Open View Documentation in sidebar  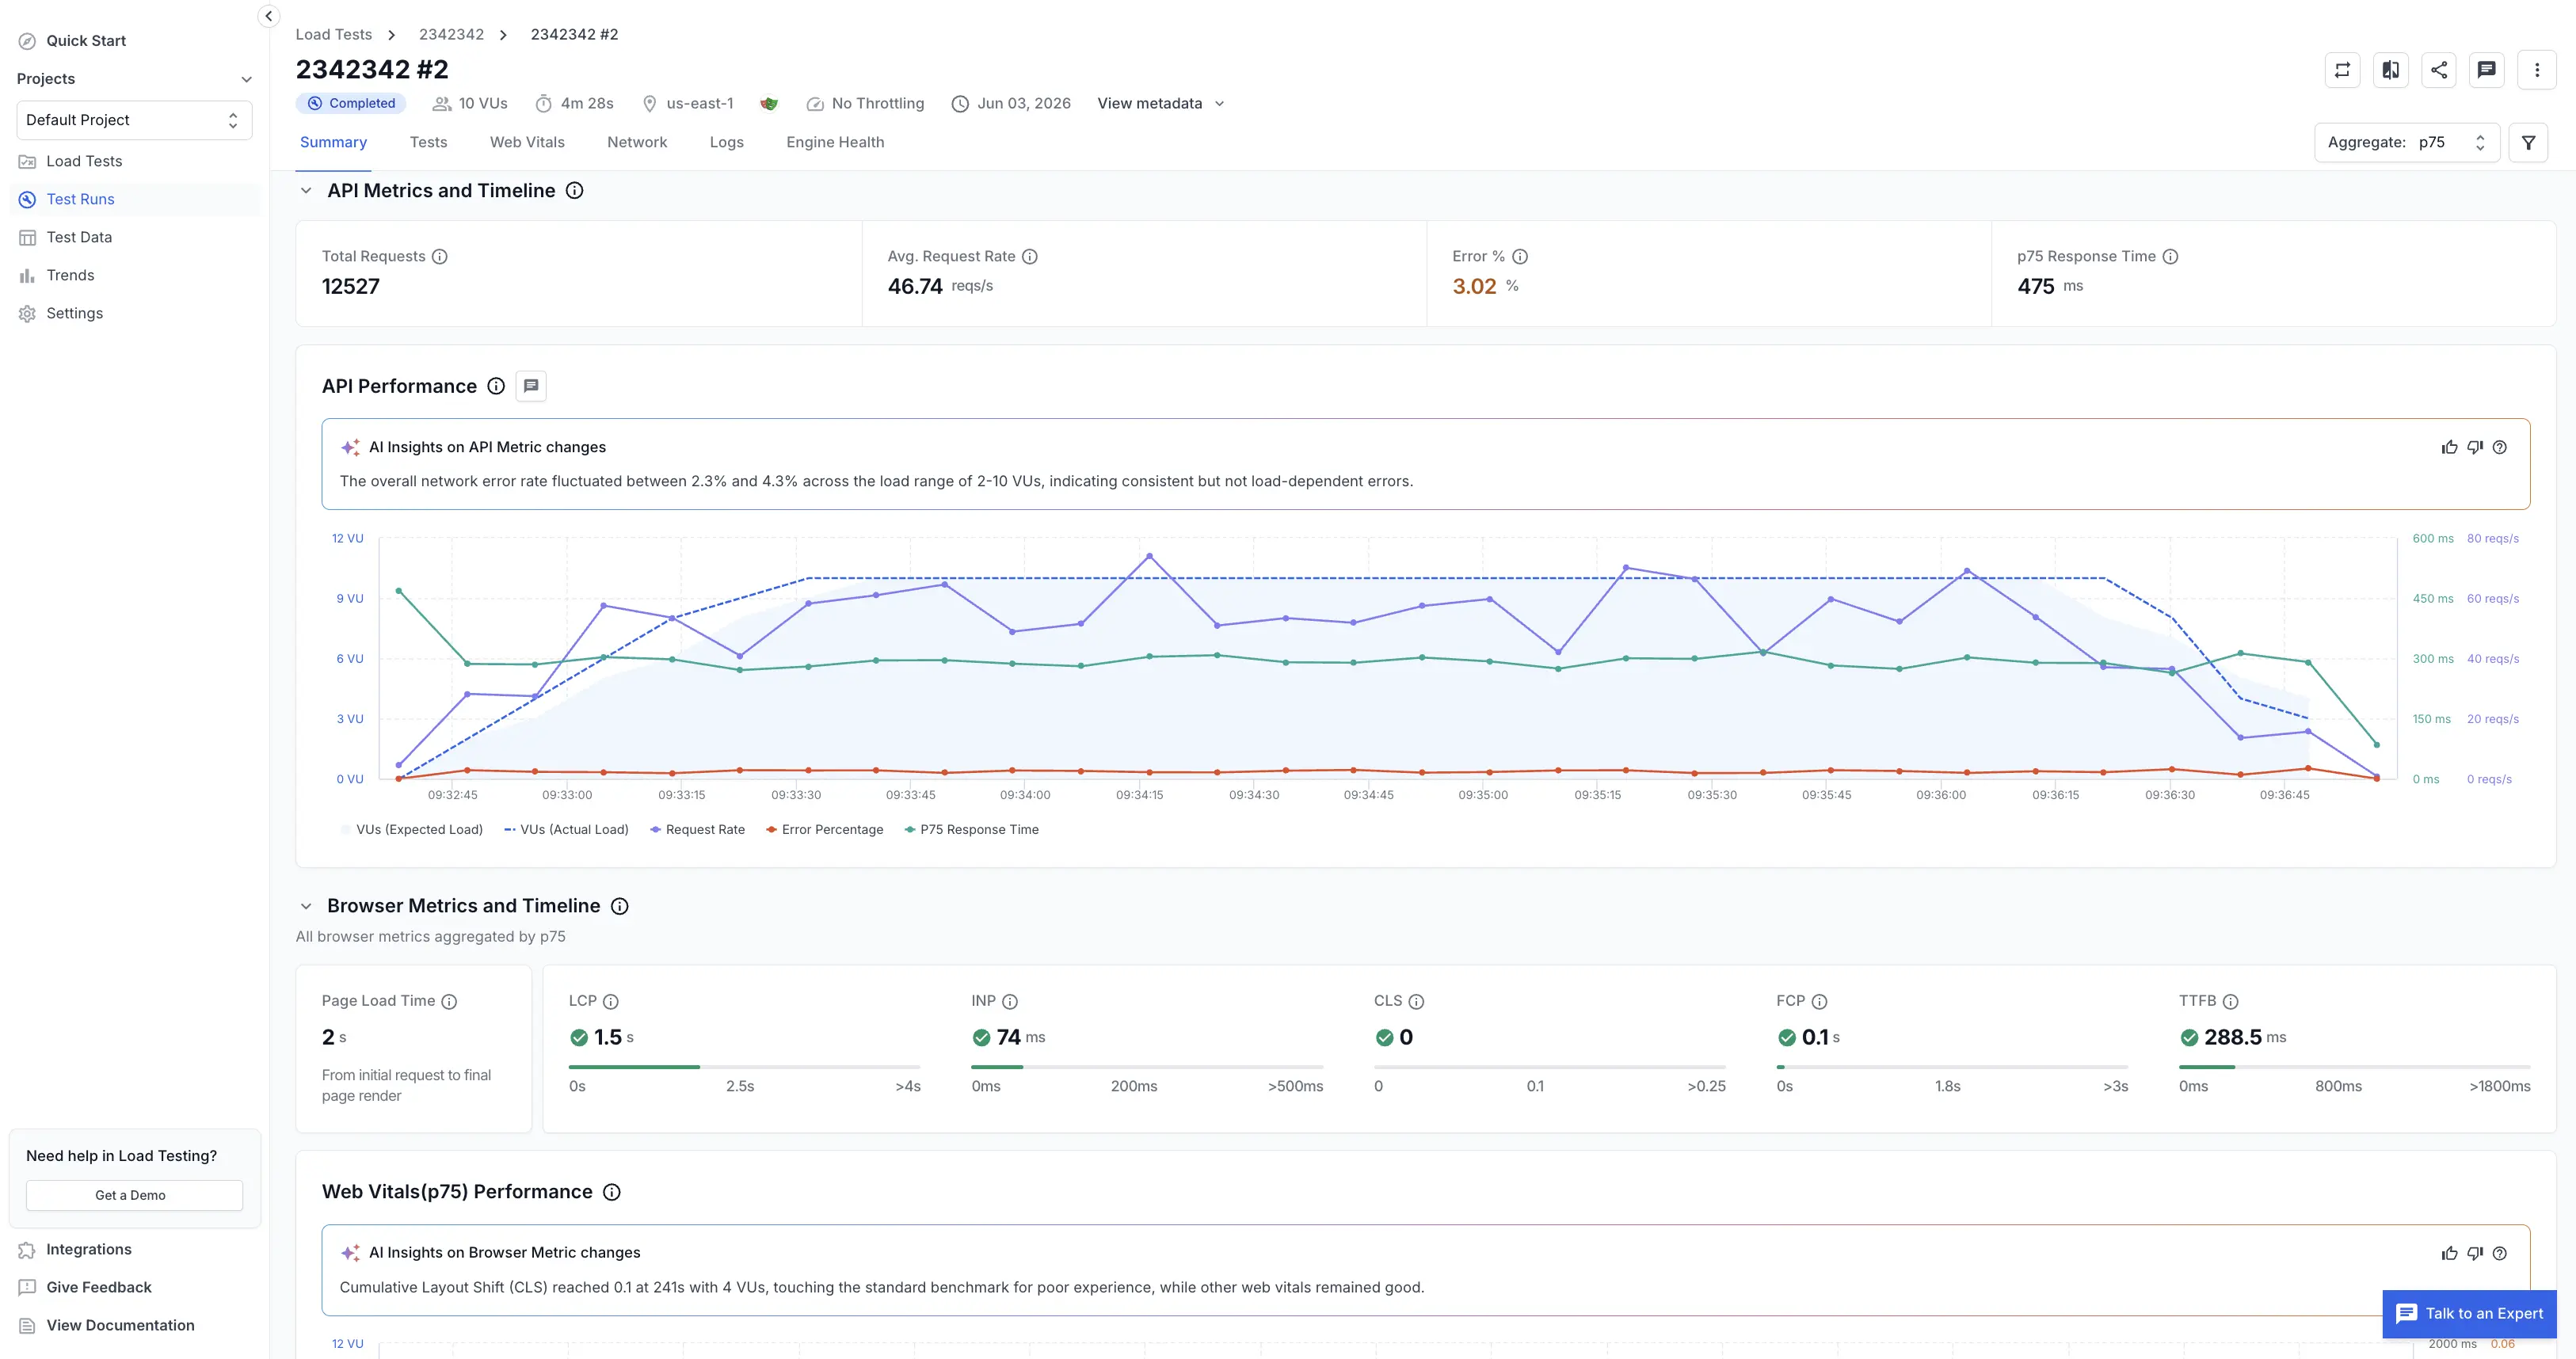point(134,1326)
